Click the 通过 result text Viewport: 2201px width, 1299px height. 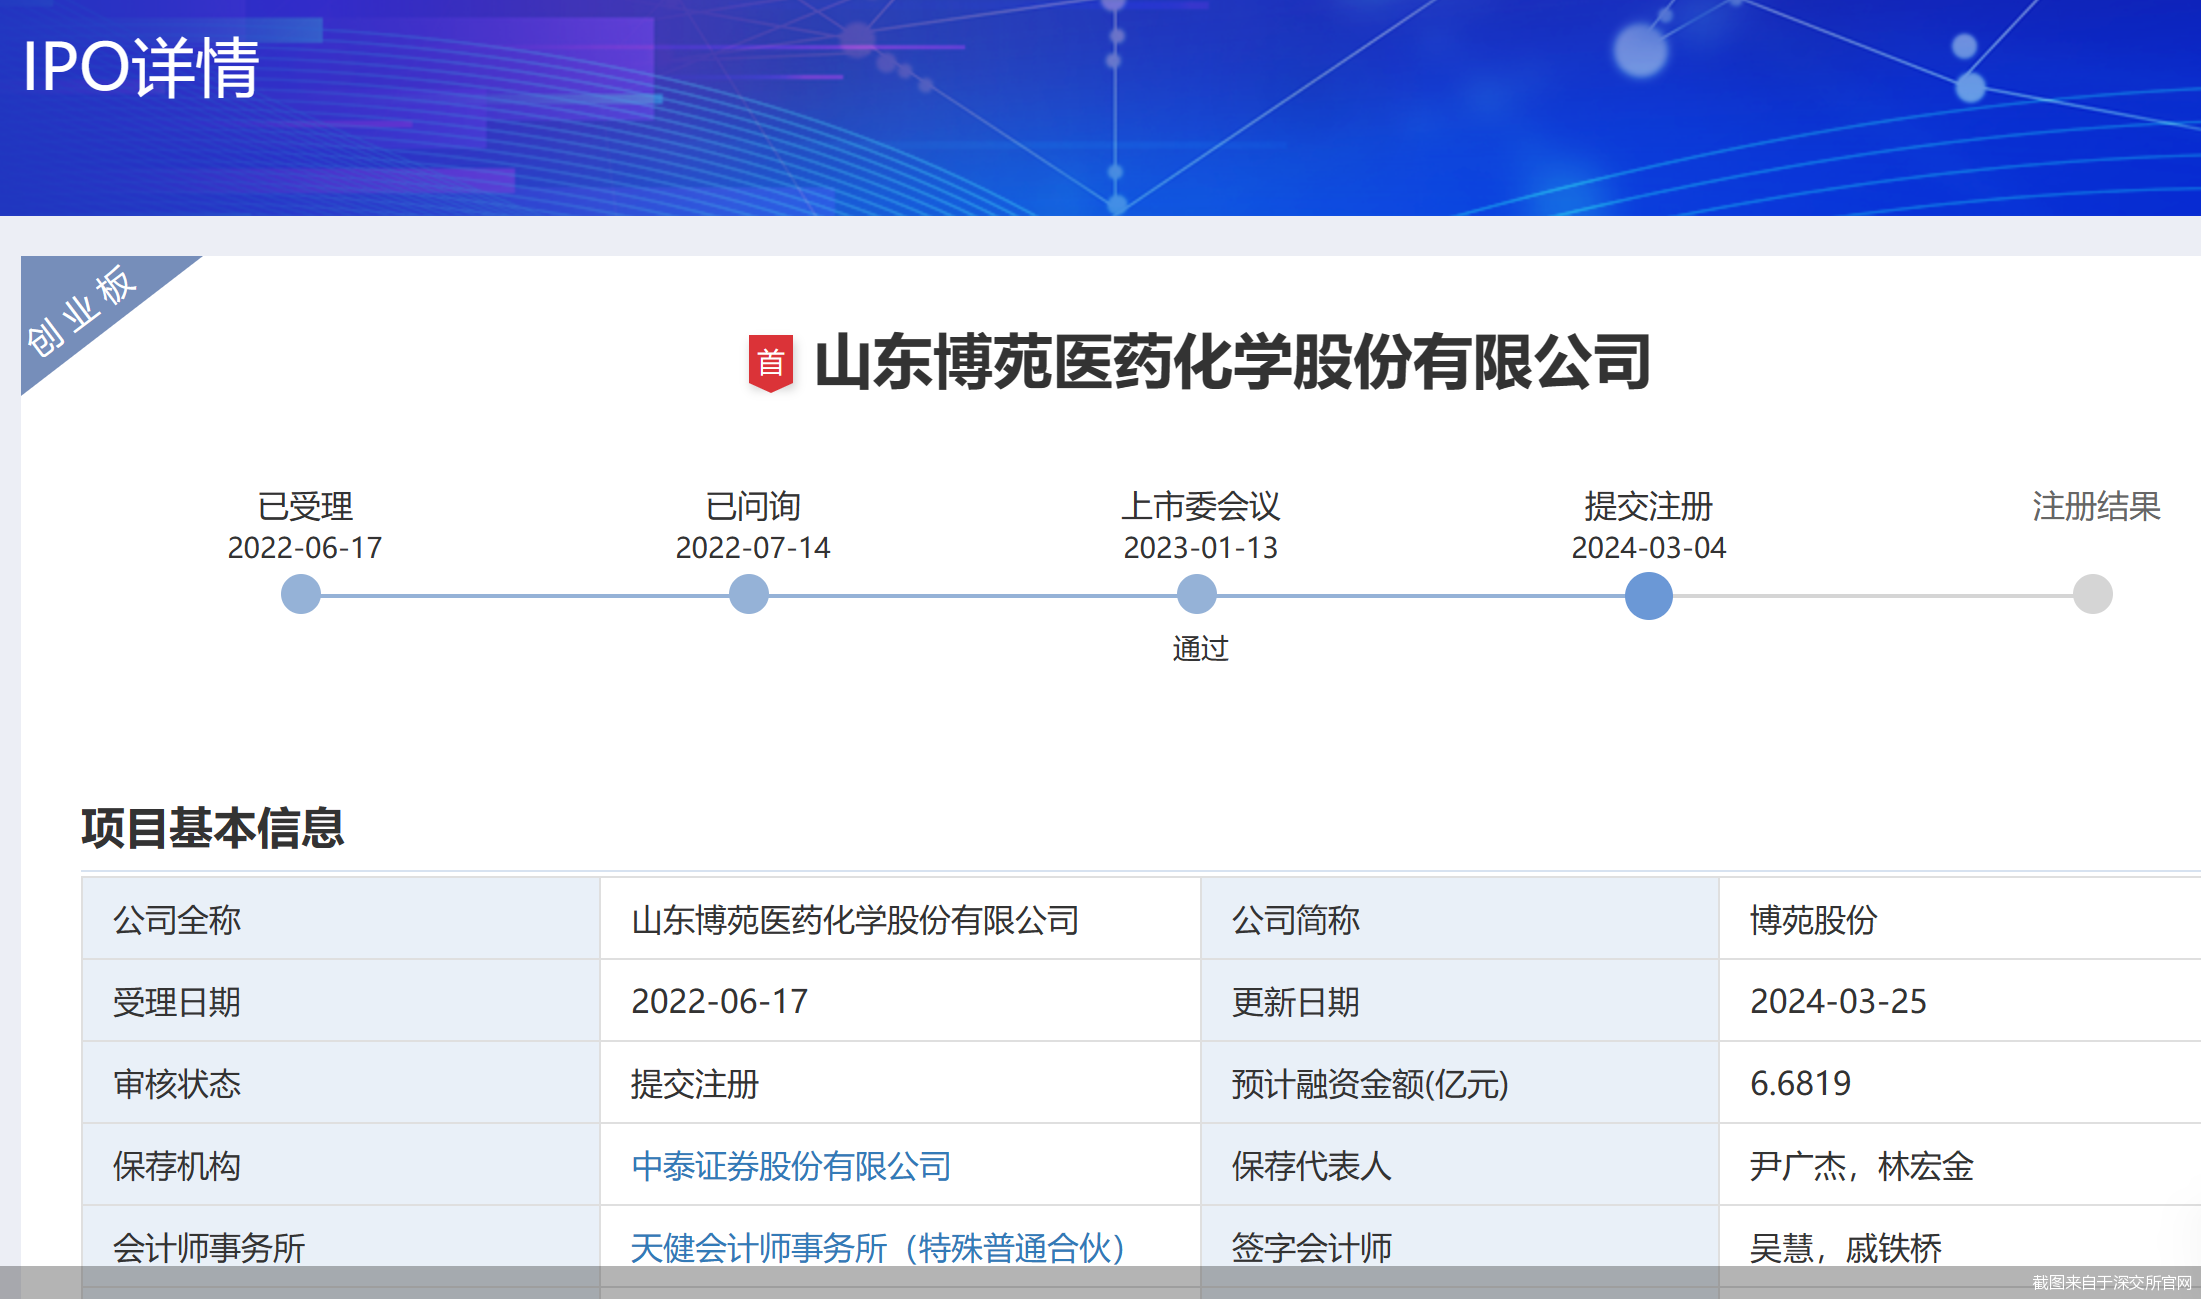point(1200,649)
